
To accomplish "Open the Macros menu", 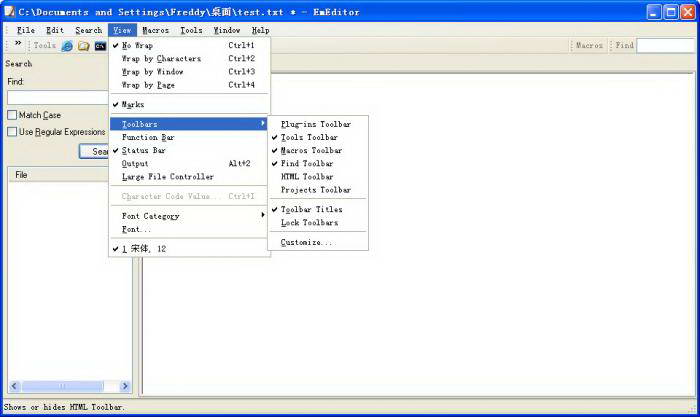I will pyautogui.click(x=155, y=30).
